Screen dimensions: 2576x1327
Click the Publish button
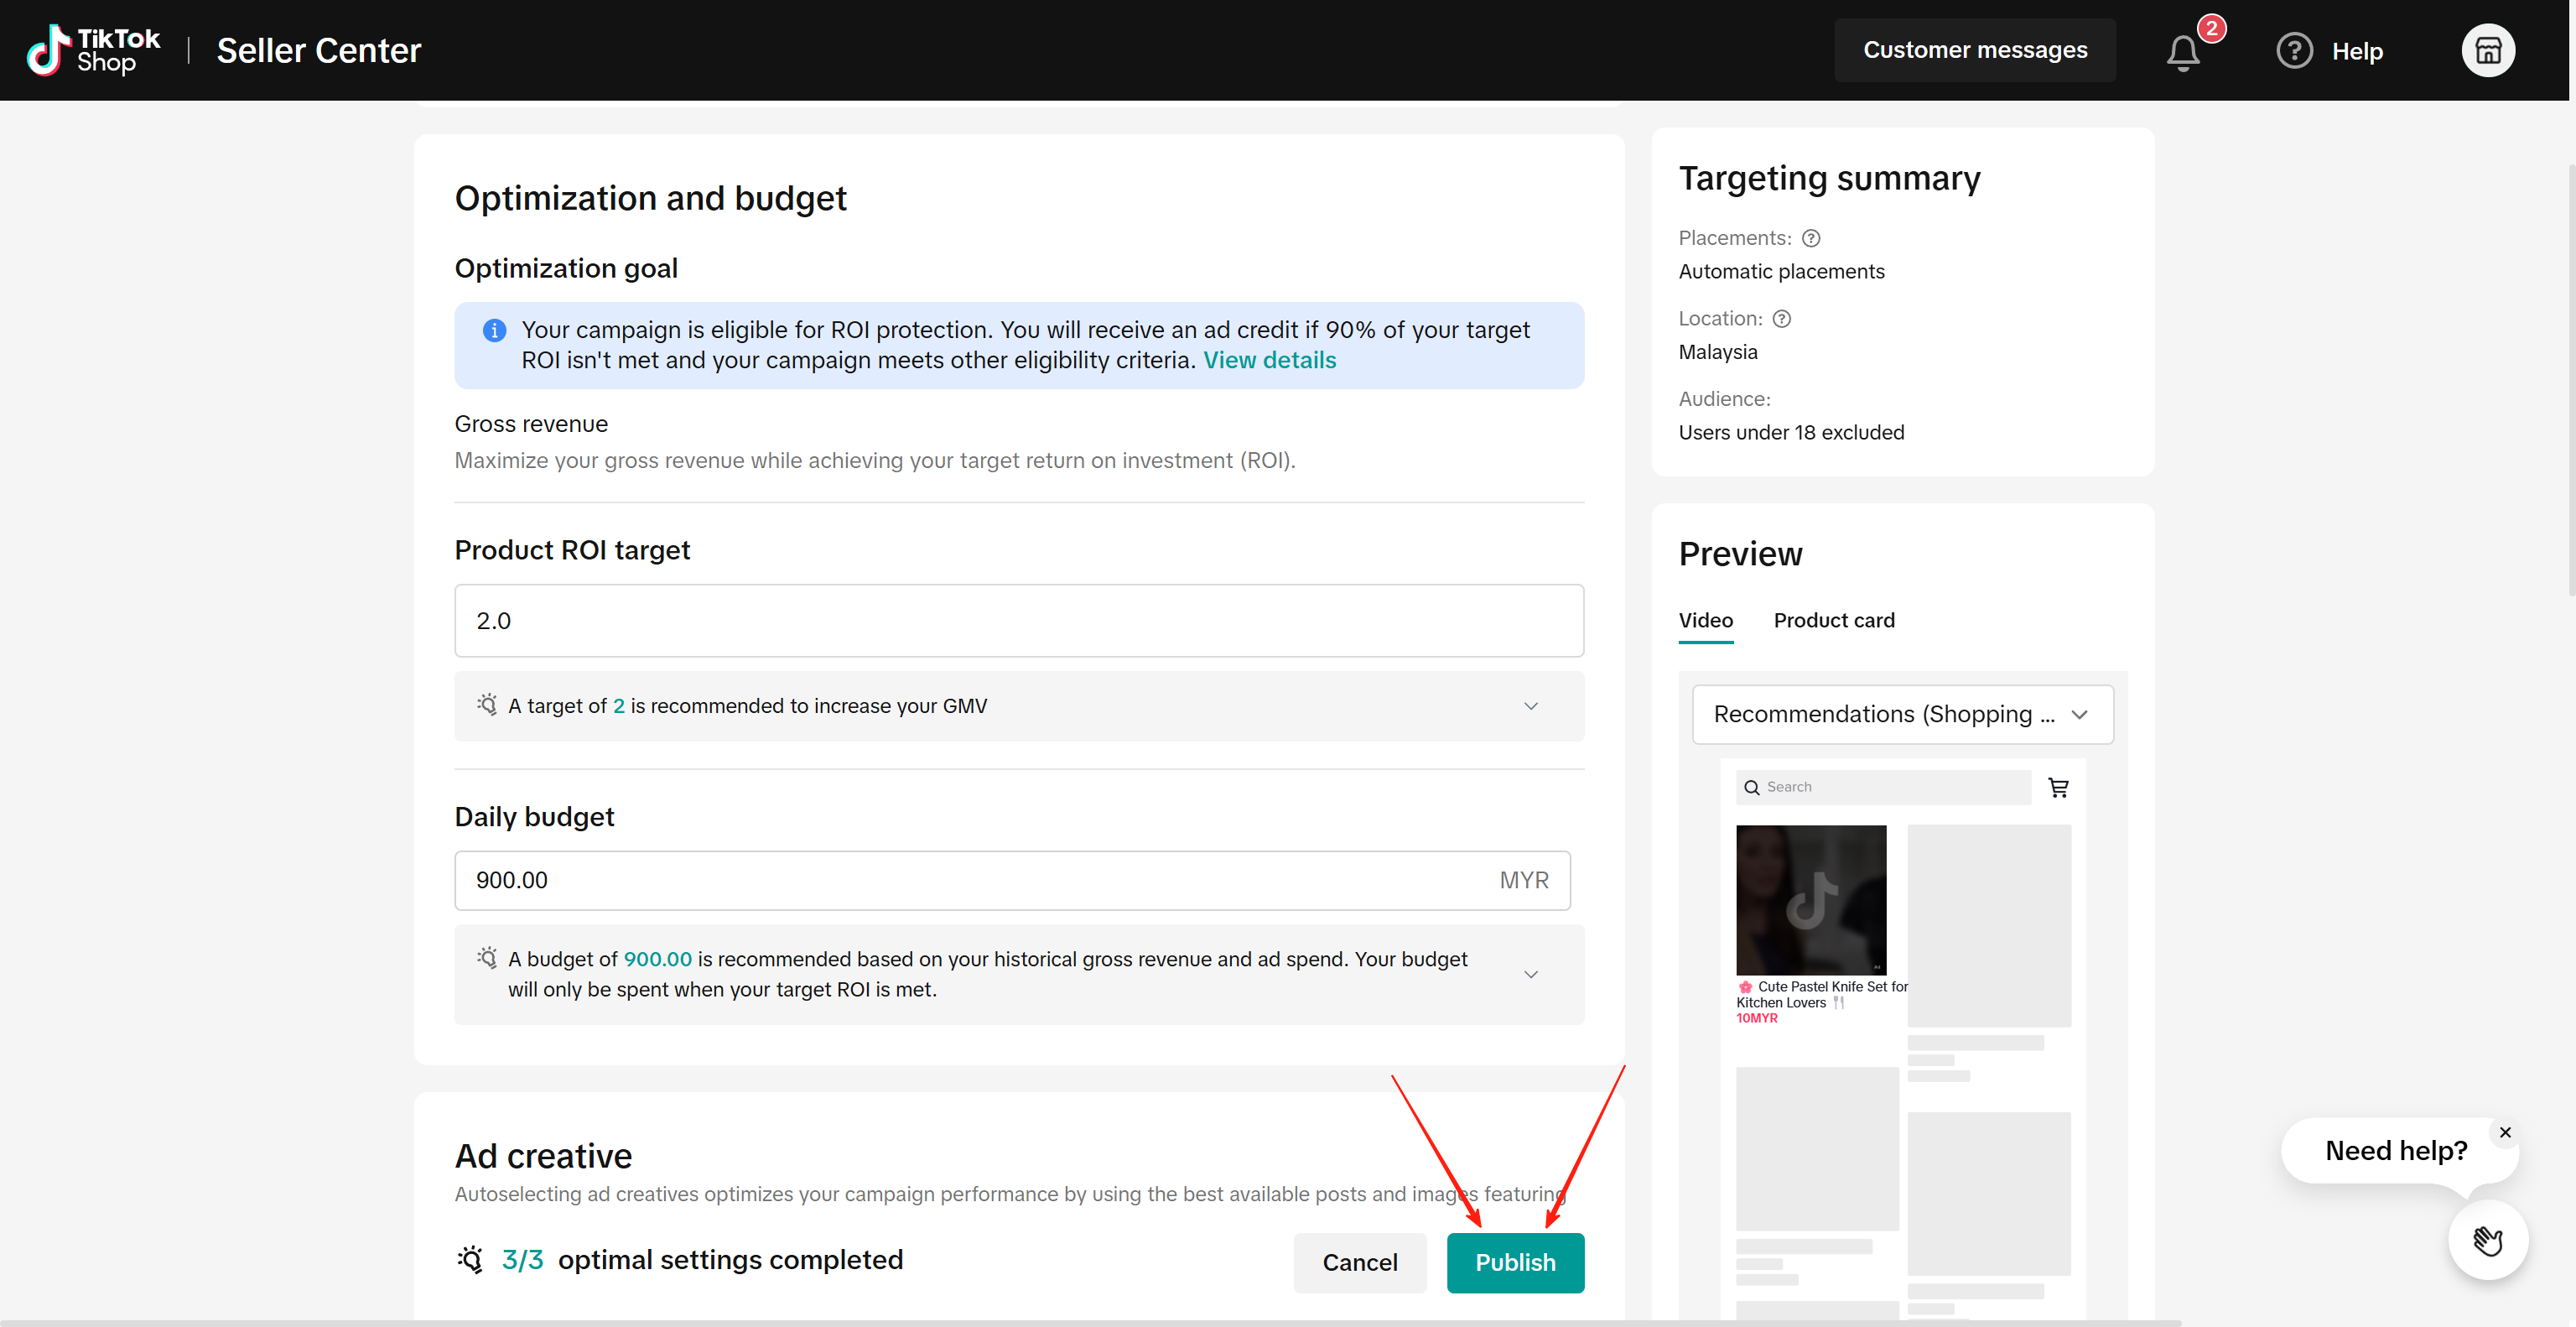click(1514, 1262)
